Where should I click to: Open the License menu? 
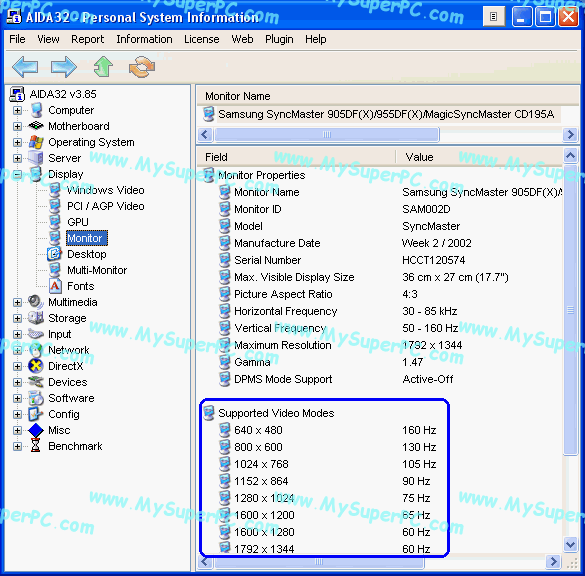coord(201,39)
